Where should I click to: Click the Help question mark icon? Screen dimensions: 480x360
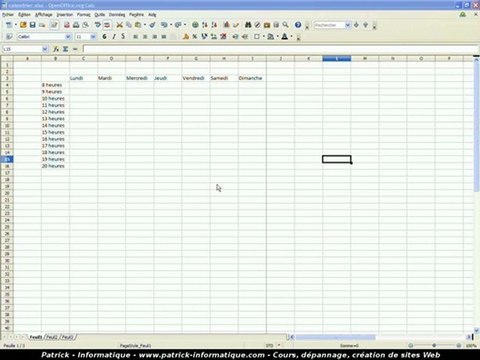[298, 25]
